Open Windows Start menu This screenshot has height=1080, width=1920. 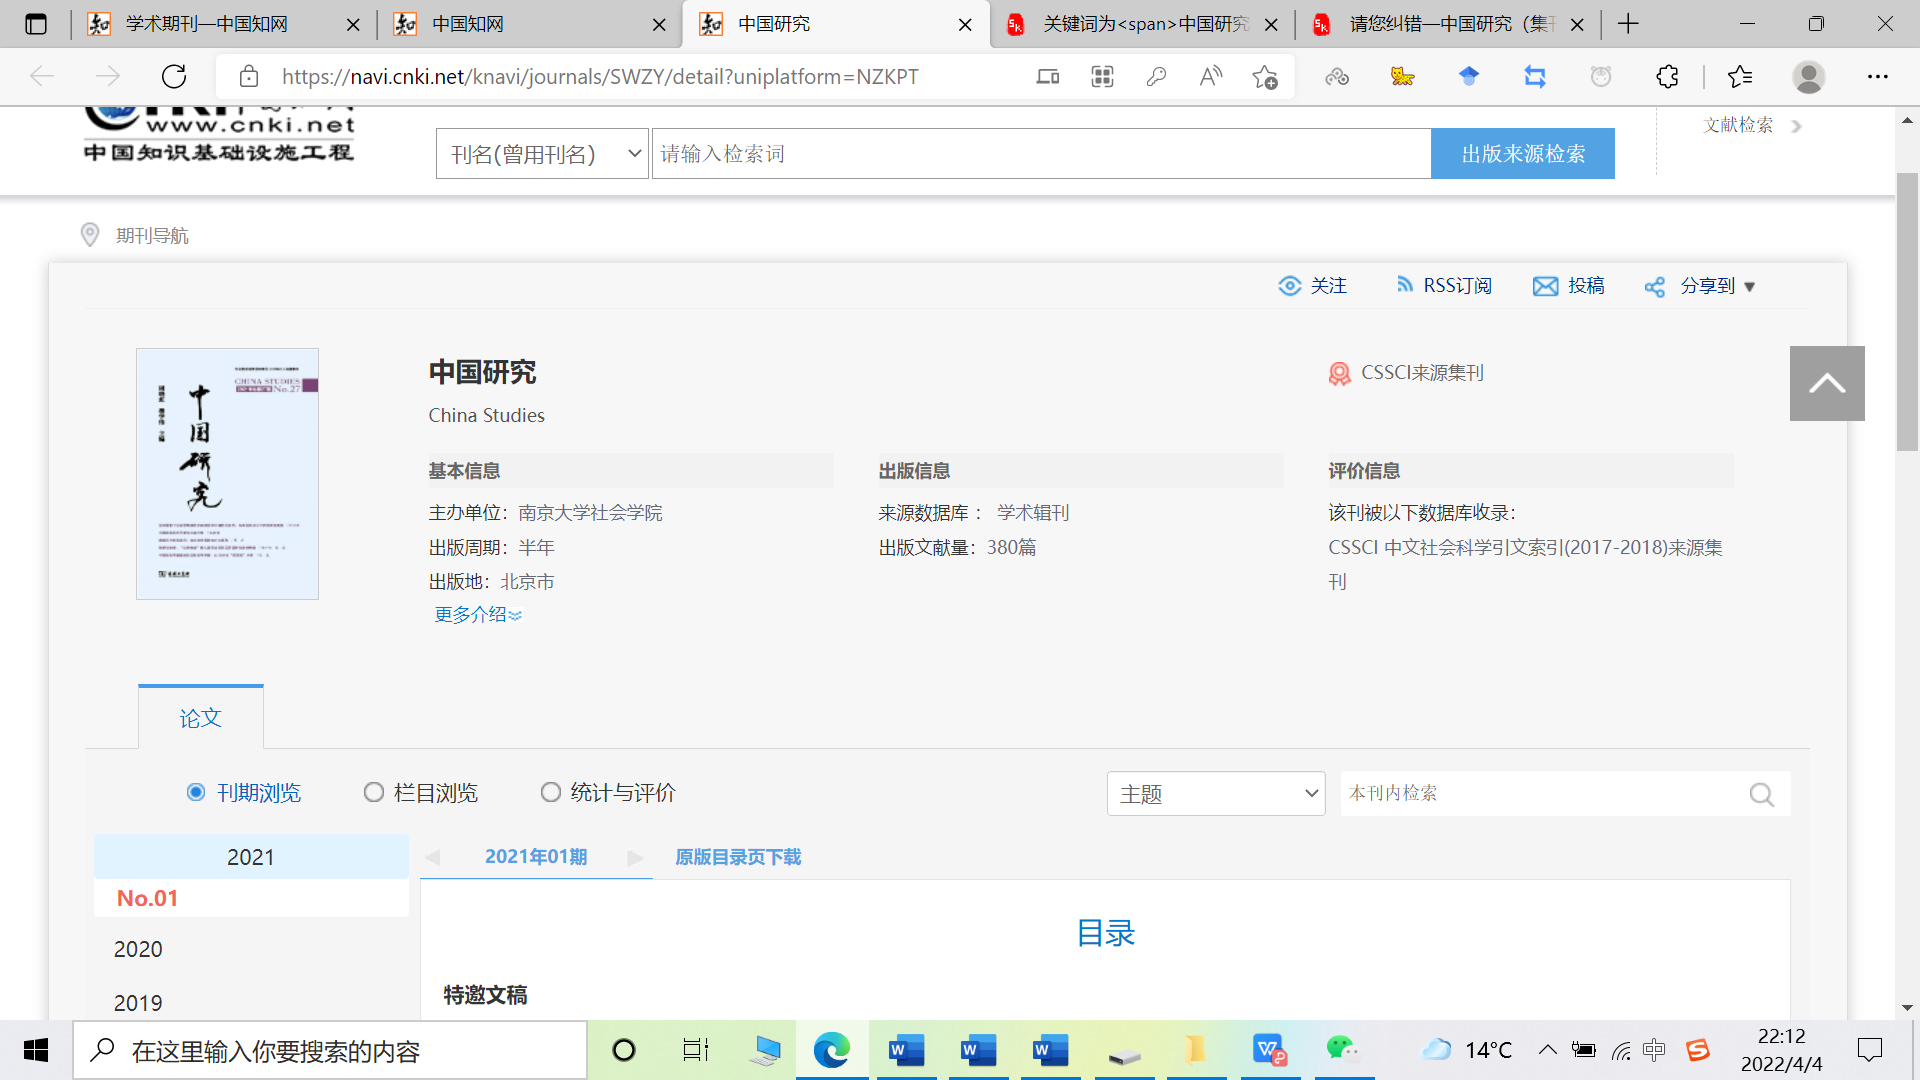(36, 1050)
